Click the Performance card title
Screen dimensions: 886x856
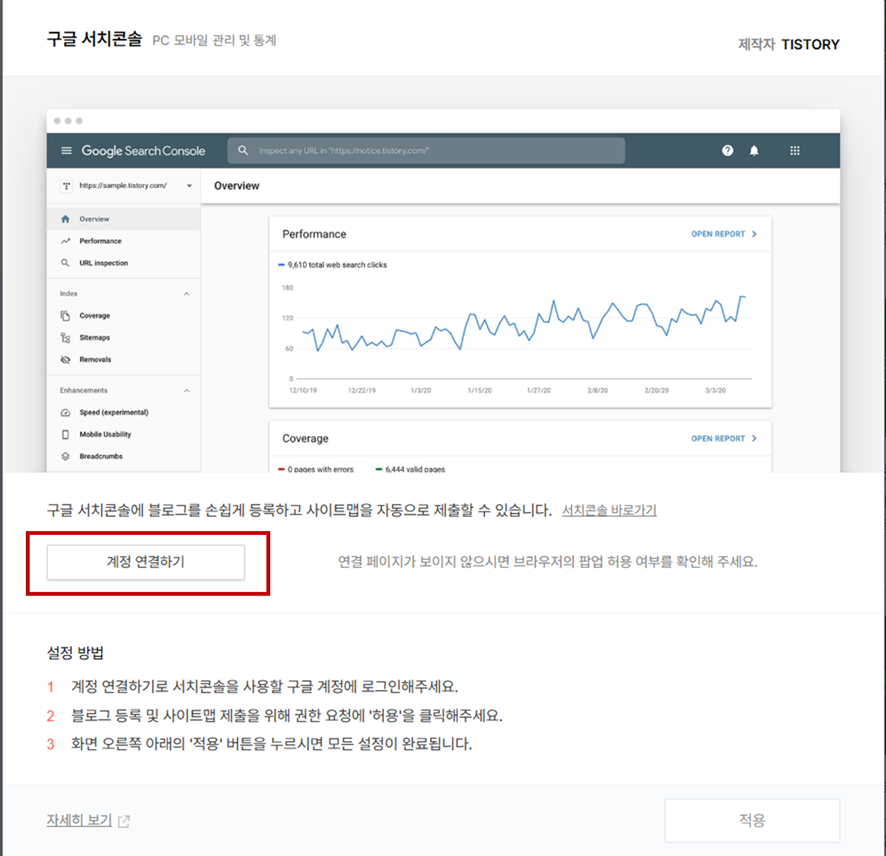coord(314,234)
